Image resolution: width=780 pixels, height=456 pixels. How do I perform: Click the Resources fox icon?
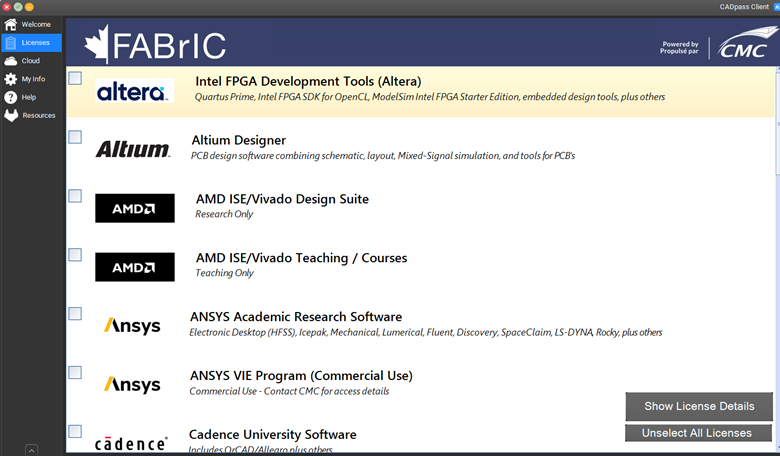pyautogui.click(x=10, y=115)
